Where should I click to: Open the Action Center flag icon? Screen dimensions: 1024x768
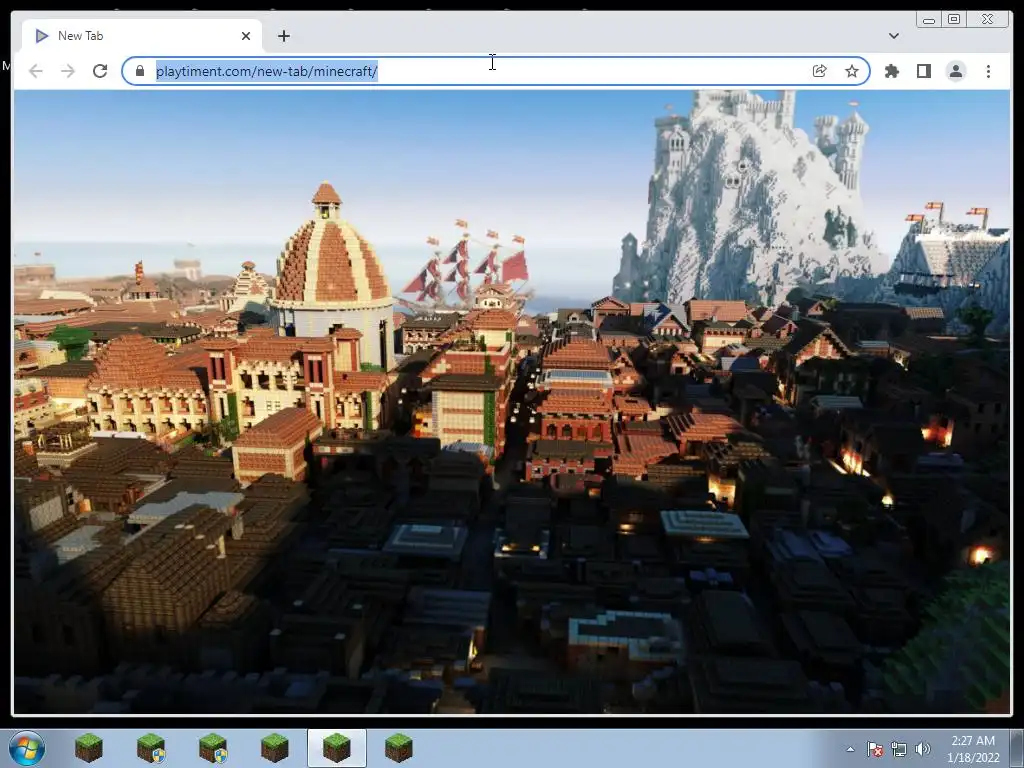click(874, 749)
